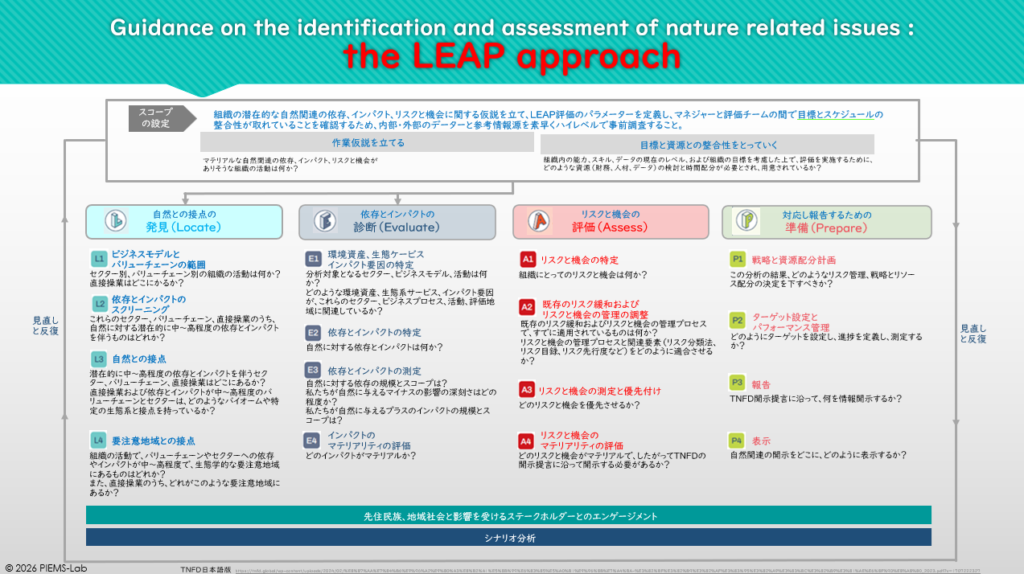The image size is (1024, 574).
Task: Click the green P4 badge icon
Action: [737, 440]
